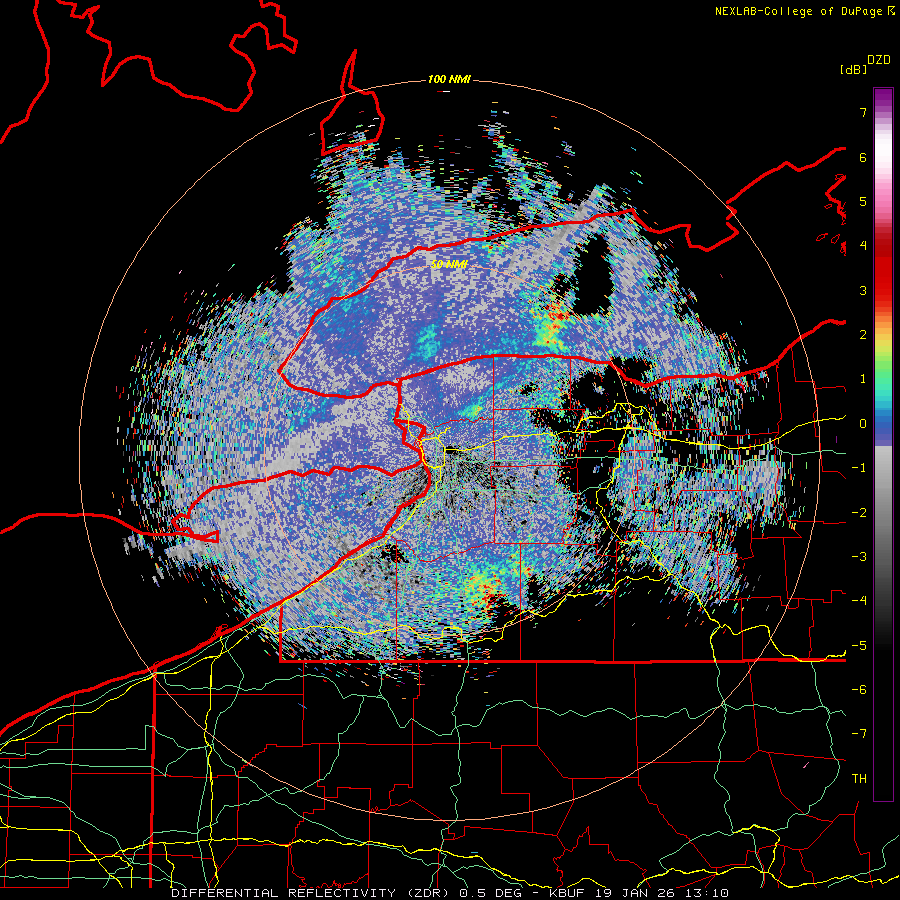Click the ZDR color scale bar
Image resolution: width=900 pixels, height=900 pixels.
coord(883,444)
